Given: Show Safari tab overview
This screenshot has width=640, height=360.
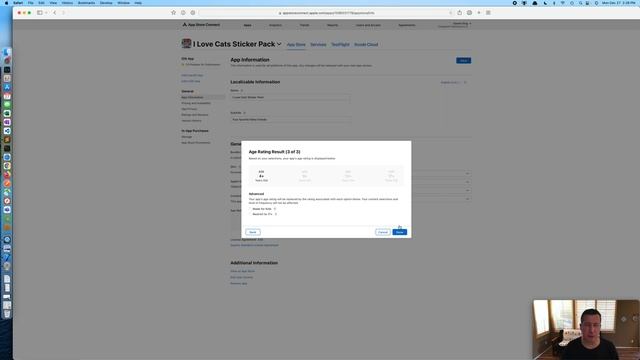Looking at the screenshot, I should 488,13.
